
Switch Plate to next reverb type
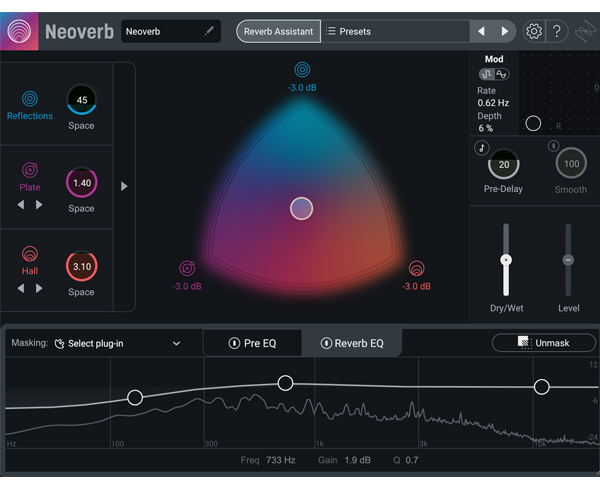(39, 205)
